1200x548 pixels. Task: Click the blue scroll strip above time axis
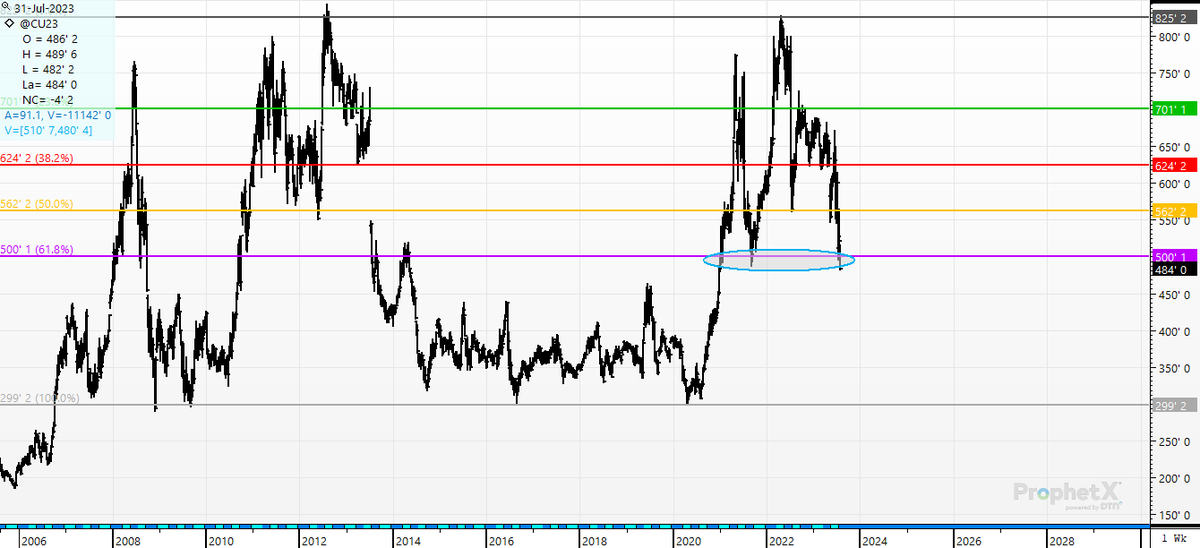click(575, 525)
